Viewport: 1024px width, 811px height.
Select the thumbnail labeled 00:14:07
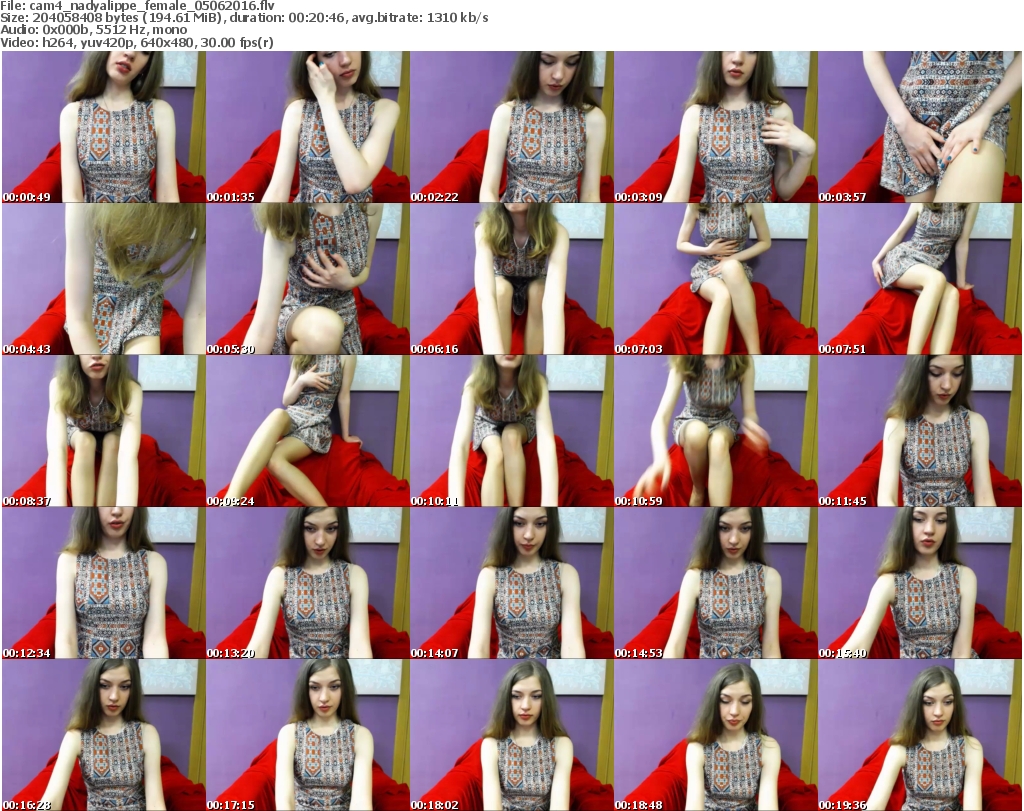[x=511, y=583]
